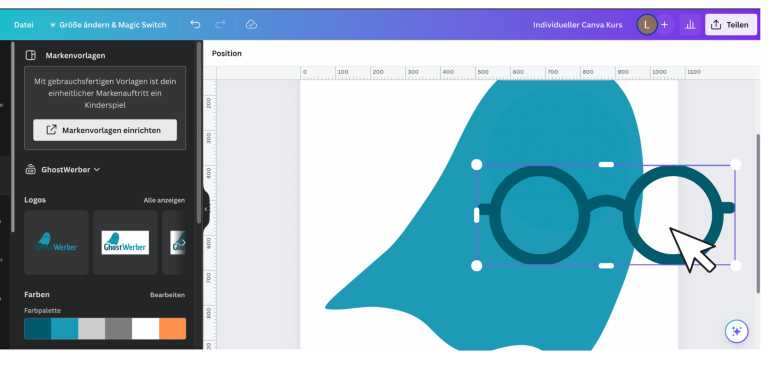Screen dimensions: 768x384
Task: Click the redo arrow icon
Action: pyautogui.click(x=220, y=24)
